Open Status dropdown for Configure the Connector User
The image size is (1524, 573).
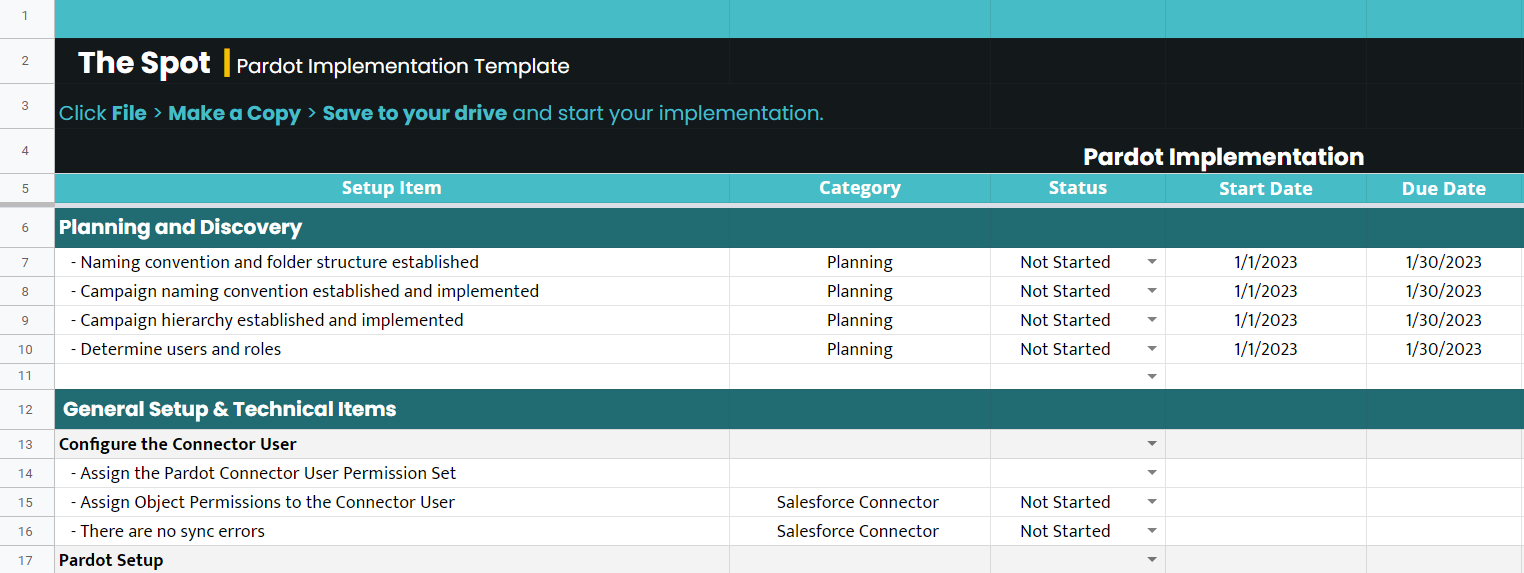(1152, 444)
